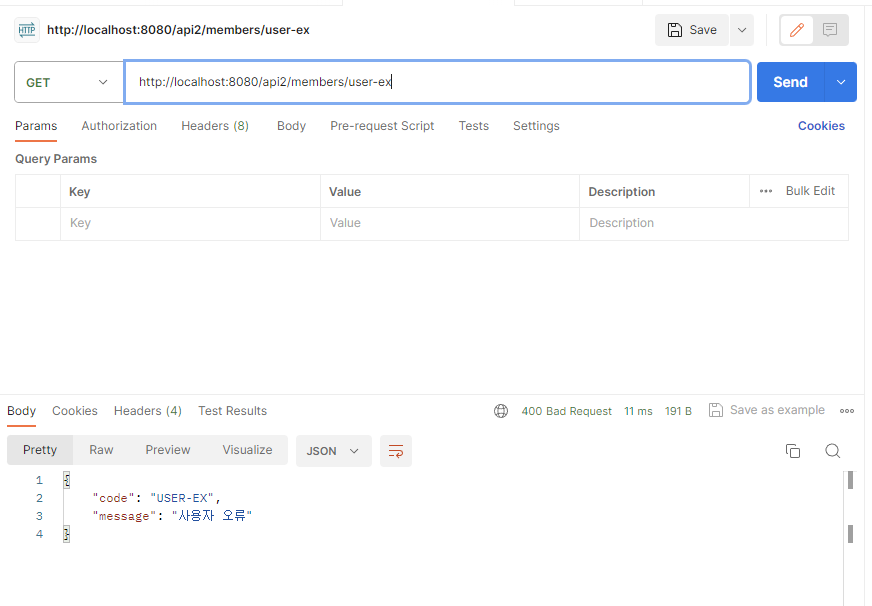Image resolution: width=872 pixels, height=606 pixels.
Task: Collapse JSON at opening brace line 1
Action: [67, 480]
